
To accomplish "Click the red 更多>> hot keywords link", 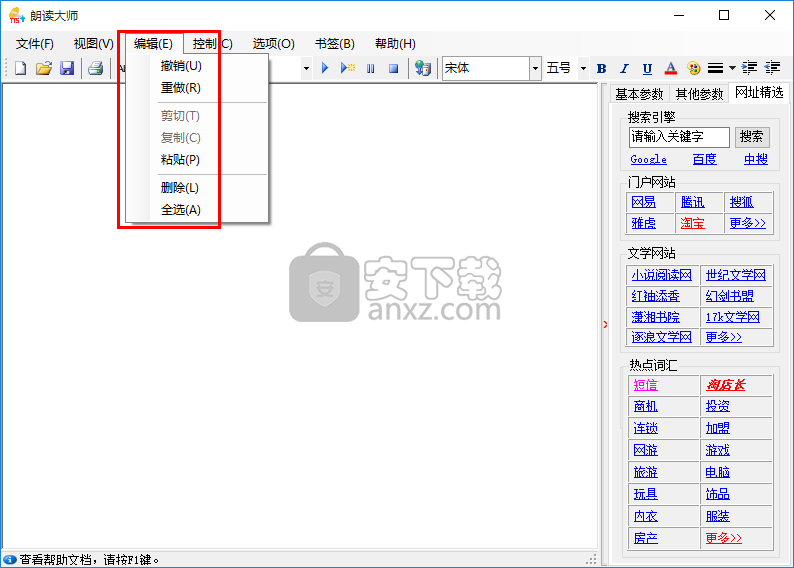I will click(724, 538).
